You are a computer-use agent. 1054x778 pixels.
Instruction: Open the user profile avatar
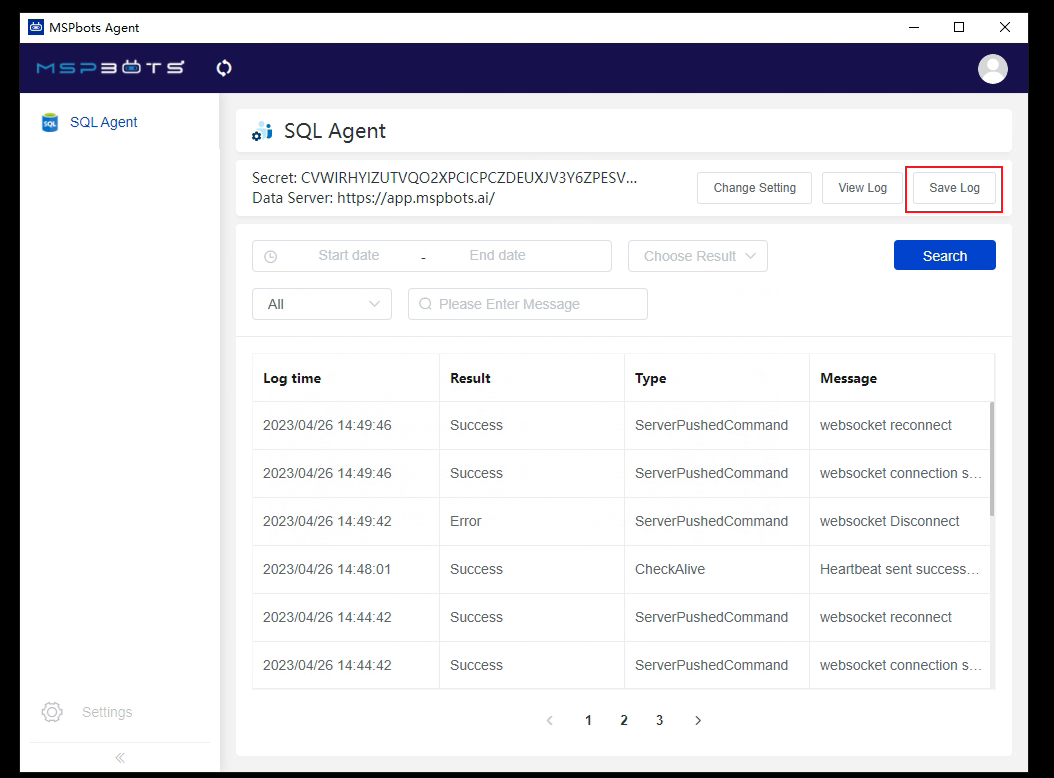click(992, 68)
